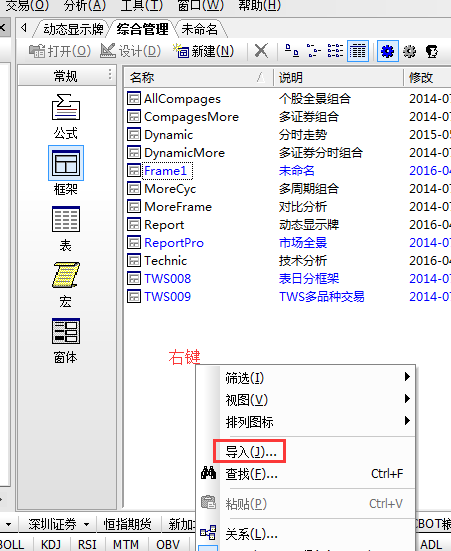Open the 分析(A) menu
This screenshot has width=451, height=551.
pyautogui.click(x=85, y=5)
